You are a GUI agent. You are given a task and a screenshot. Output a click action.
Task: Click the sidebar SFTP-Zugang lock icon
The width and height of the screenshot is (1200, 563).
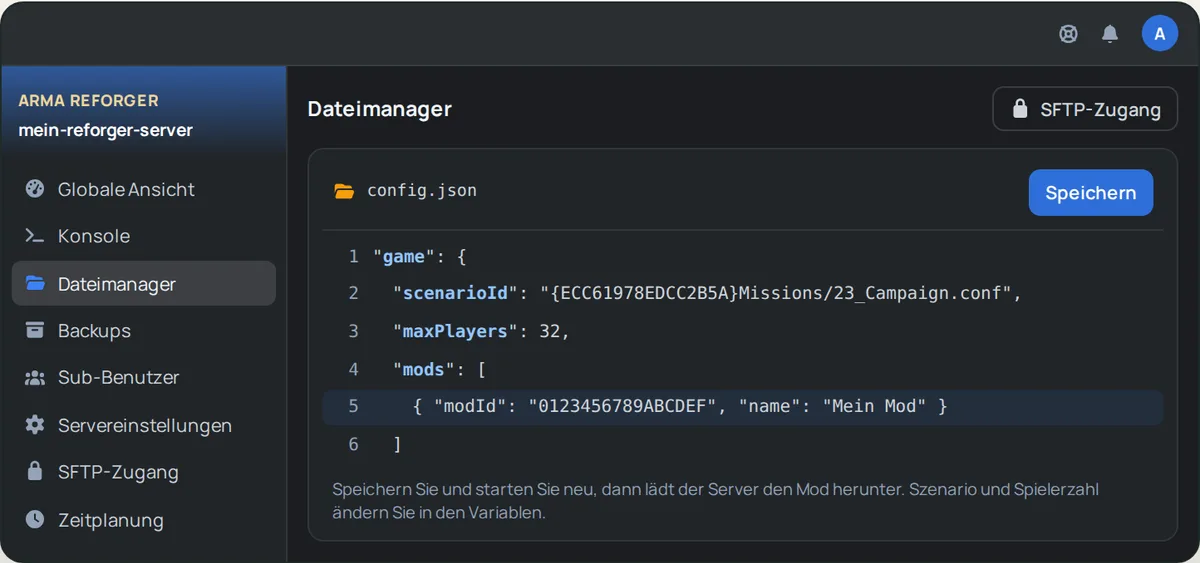(x=35, y=472)
